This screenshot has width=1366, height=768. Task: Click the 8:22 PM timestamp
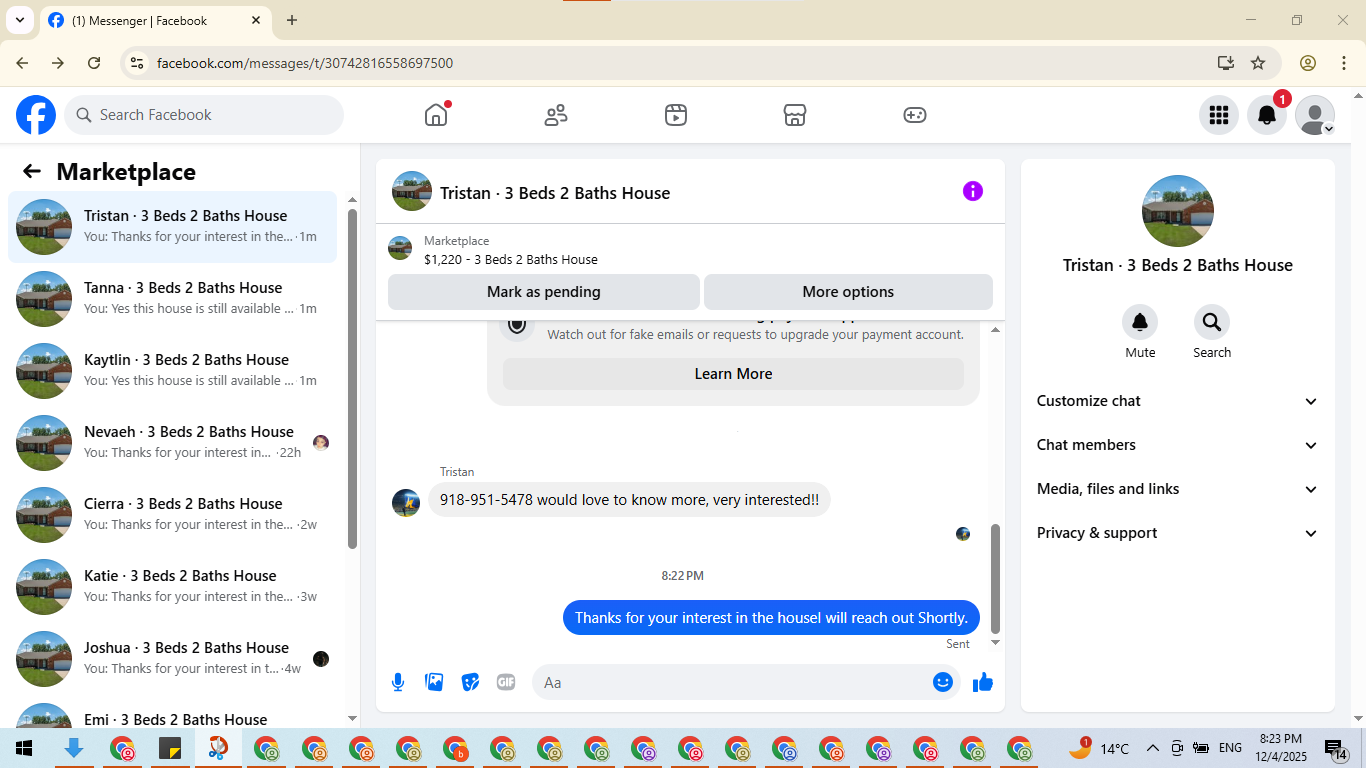[682, 576]
